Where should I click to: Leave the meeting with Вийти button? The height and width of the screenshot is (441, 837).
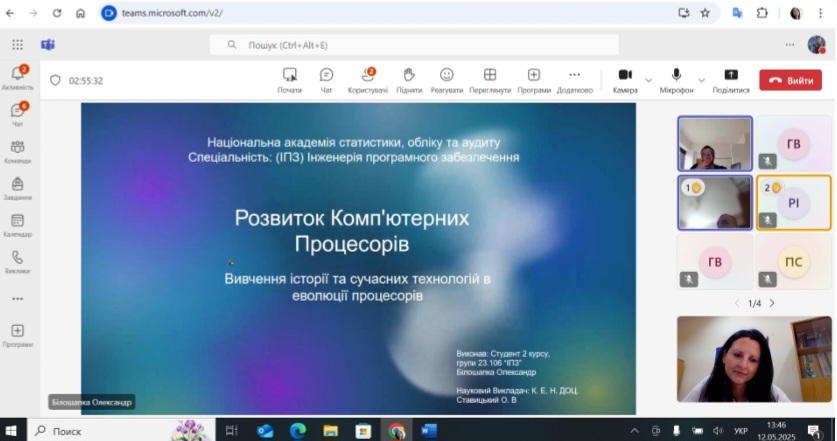pyautogui.click(x=790, y=80)
